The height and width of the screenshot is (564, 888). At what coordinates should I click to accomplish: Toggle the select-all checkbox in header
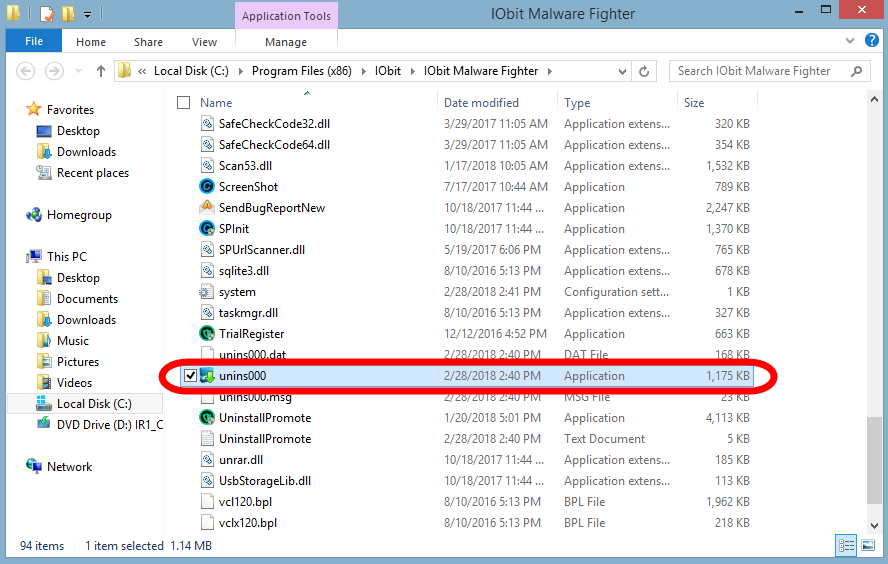[x=183, y=102]
